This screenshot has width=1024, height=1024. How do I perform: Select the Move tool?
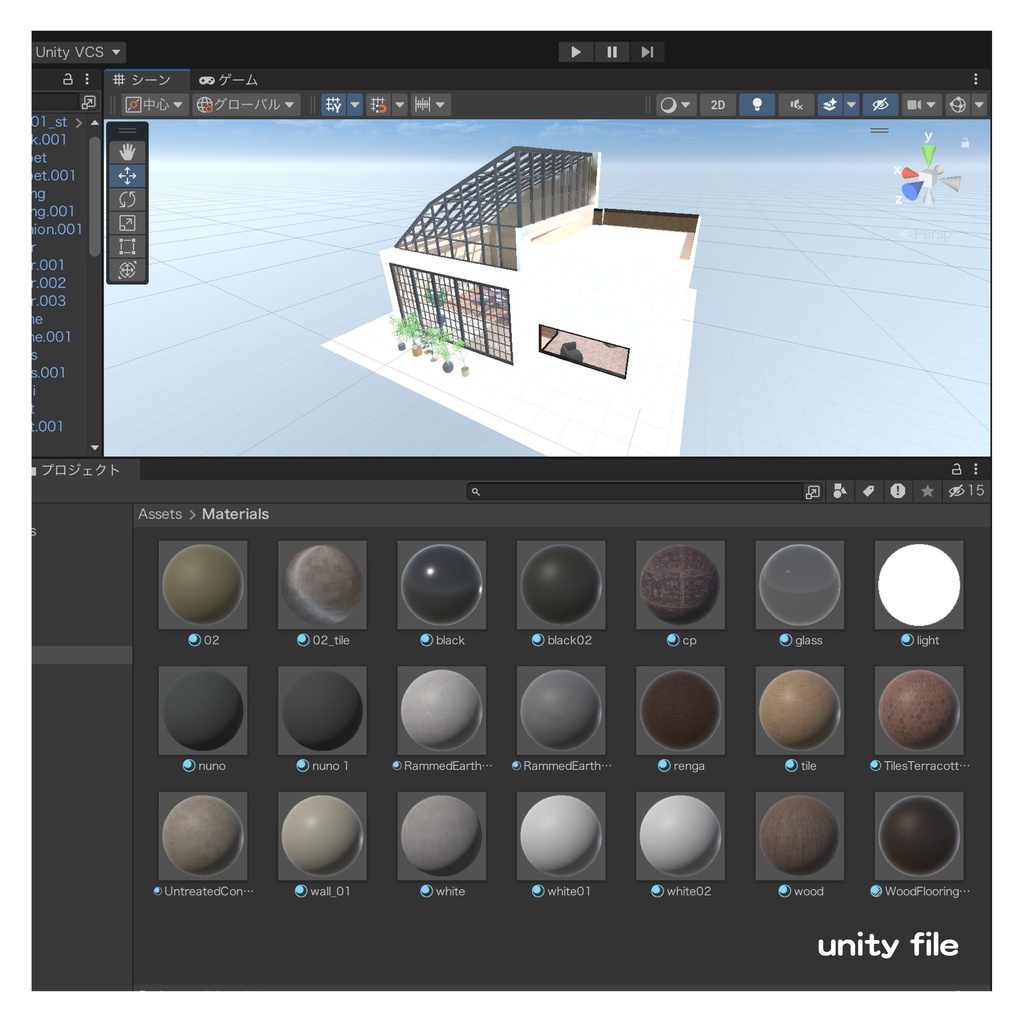pos(127,176)
